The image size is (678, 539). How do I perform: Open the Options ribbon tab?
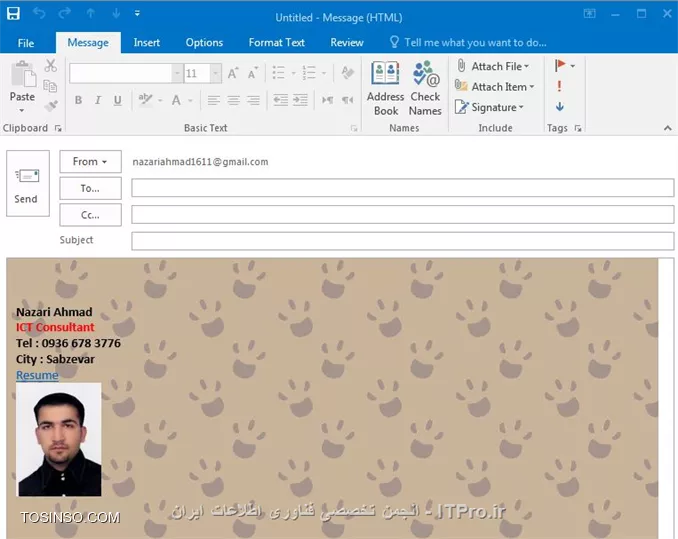click(x=204, y=42)
